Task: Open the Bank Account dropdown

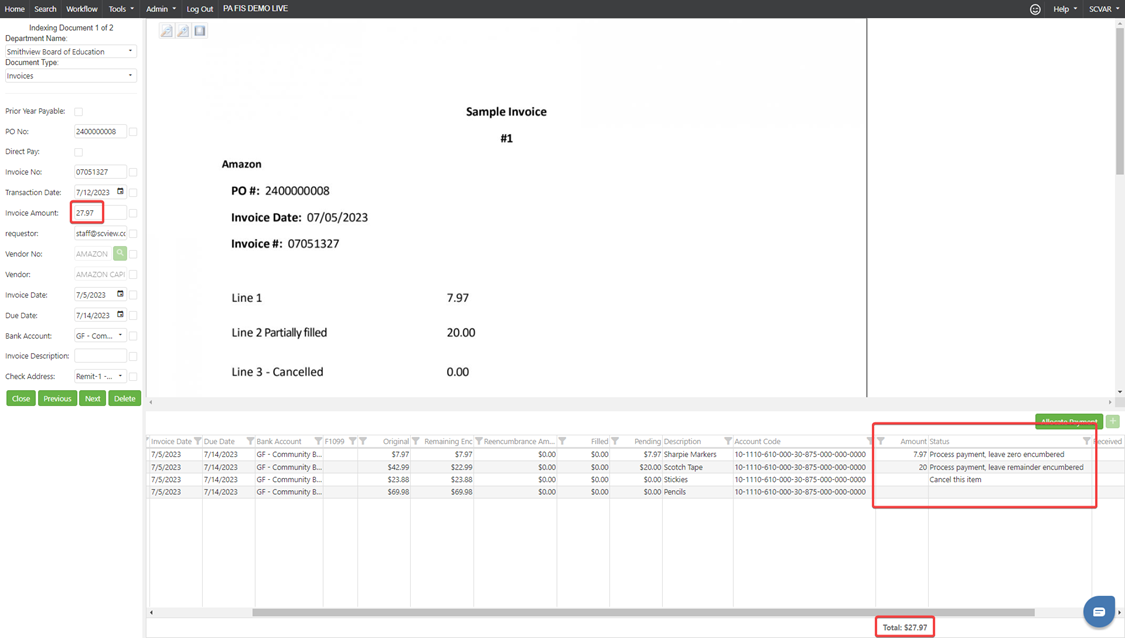Action: (100, 336)
